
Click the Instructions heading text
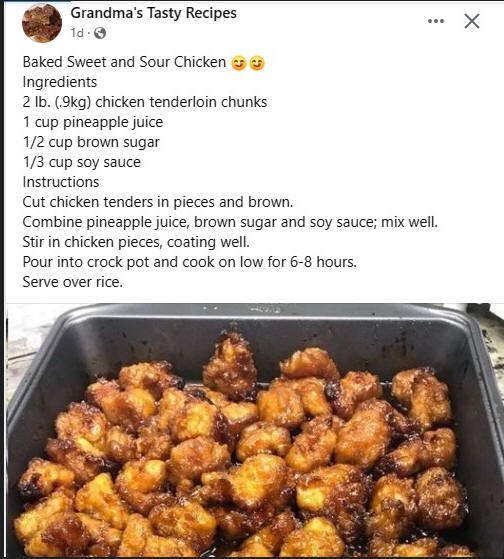click(61, 182)
